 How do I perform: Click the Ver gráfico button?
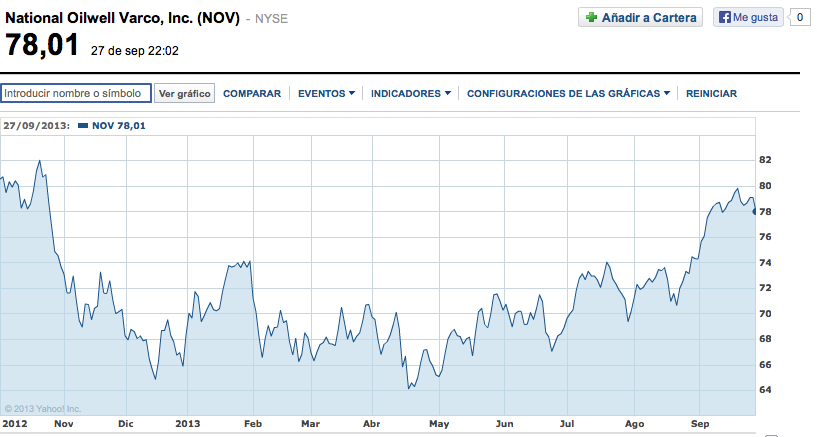point(184,93)
